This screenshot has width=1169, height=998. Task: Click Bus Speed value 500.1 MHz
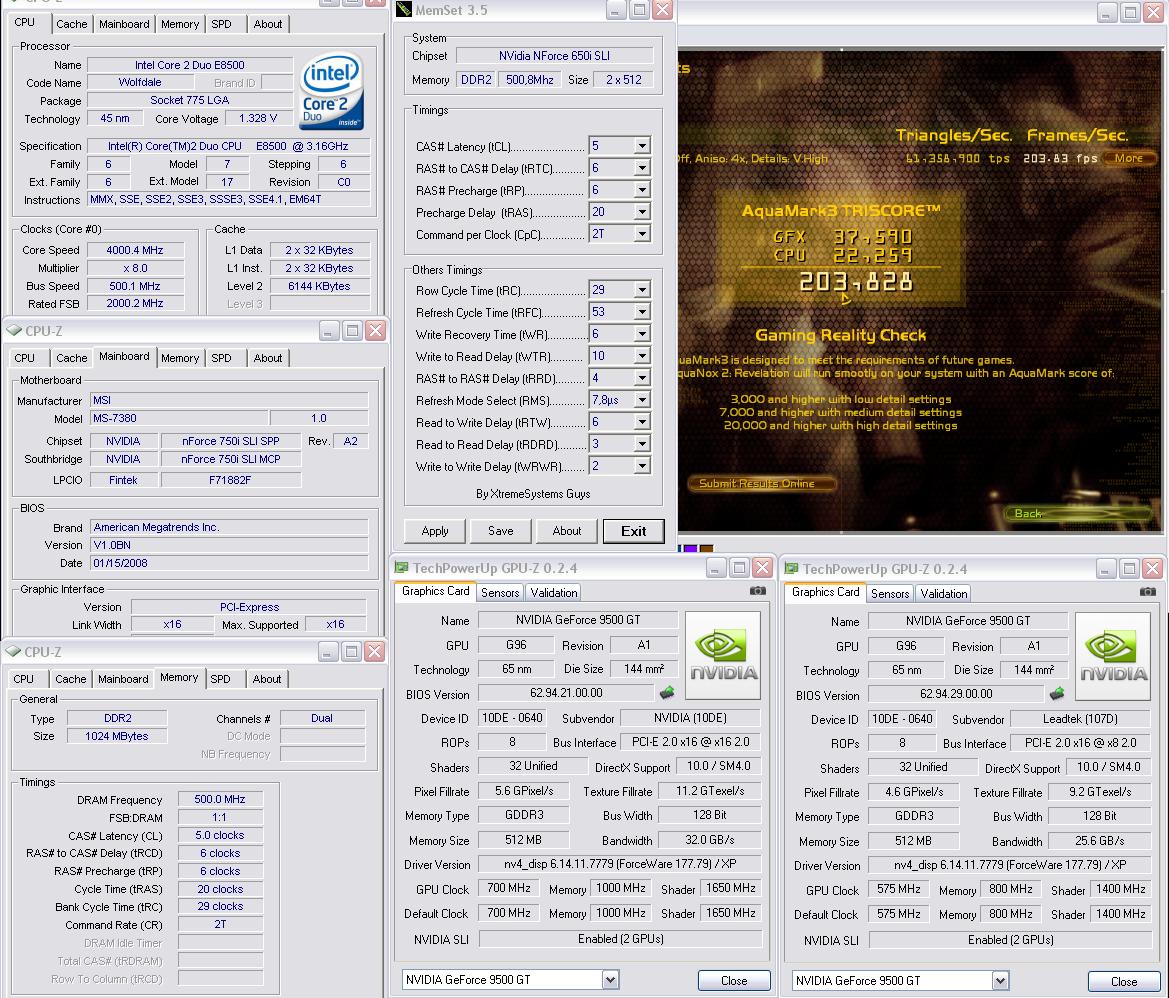135,286
